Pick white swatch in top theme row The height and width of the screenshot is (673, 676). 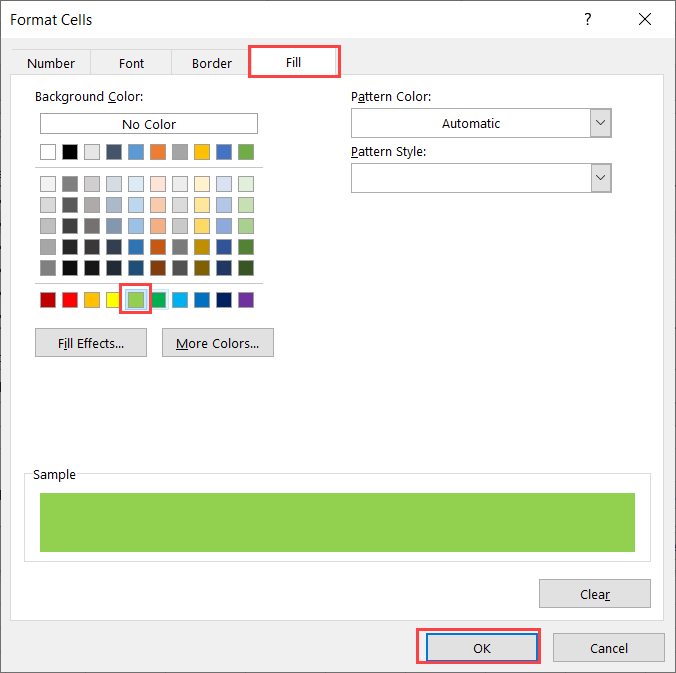[48, 152]
